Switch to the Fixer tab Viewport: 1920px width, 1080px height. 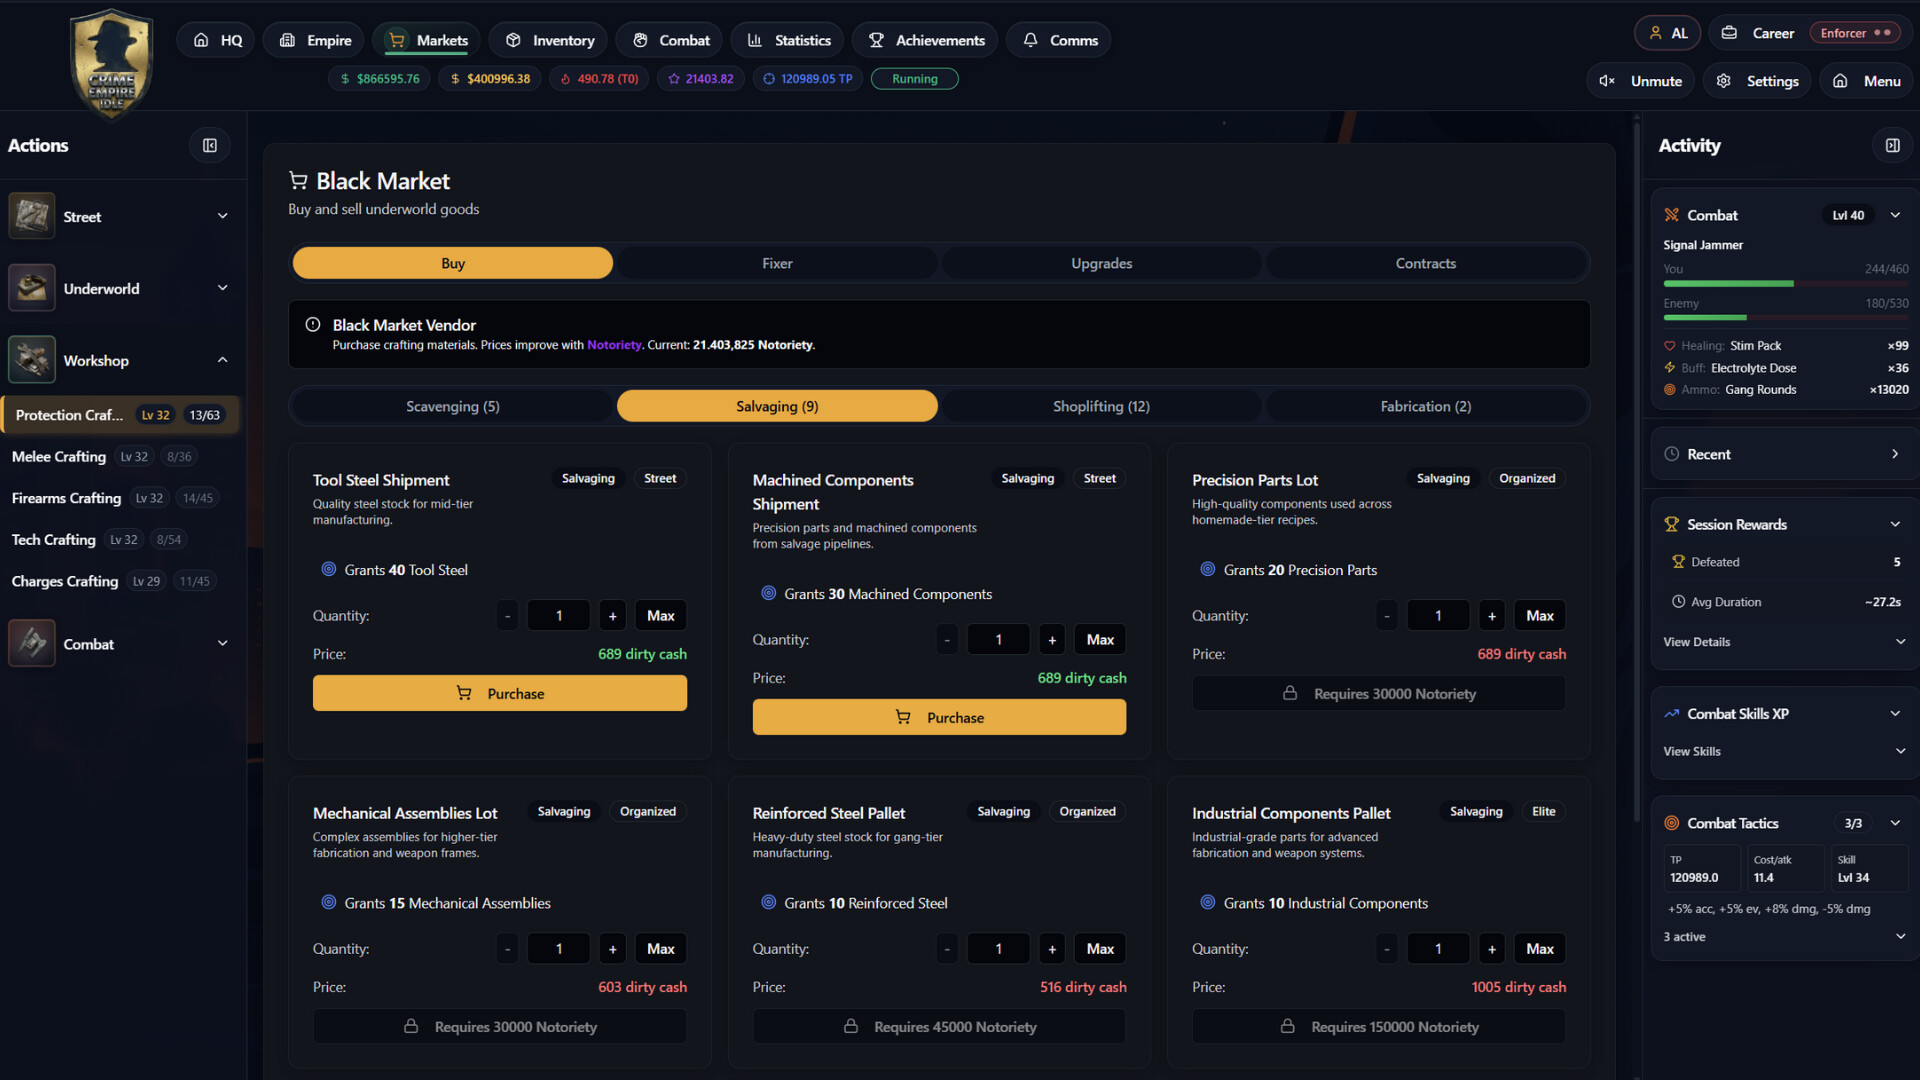click(777, 263)
